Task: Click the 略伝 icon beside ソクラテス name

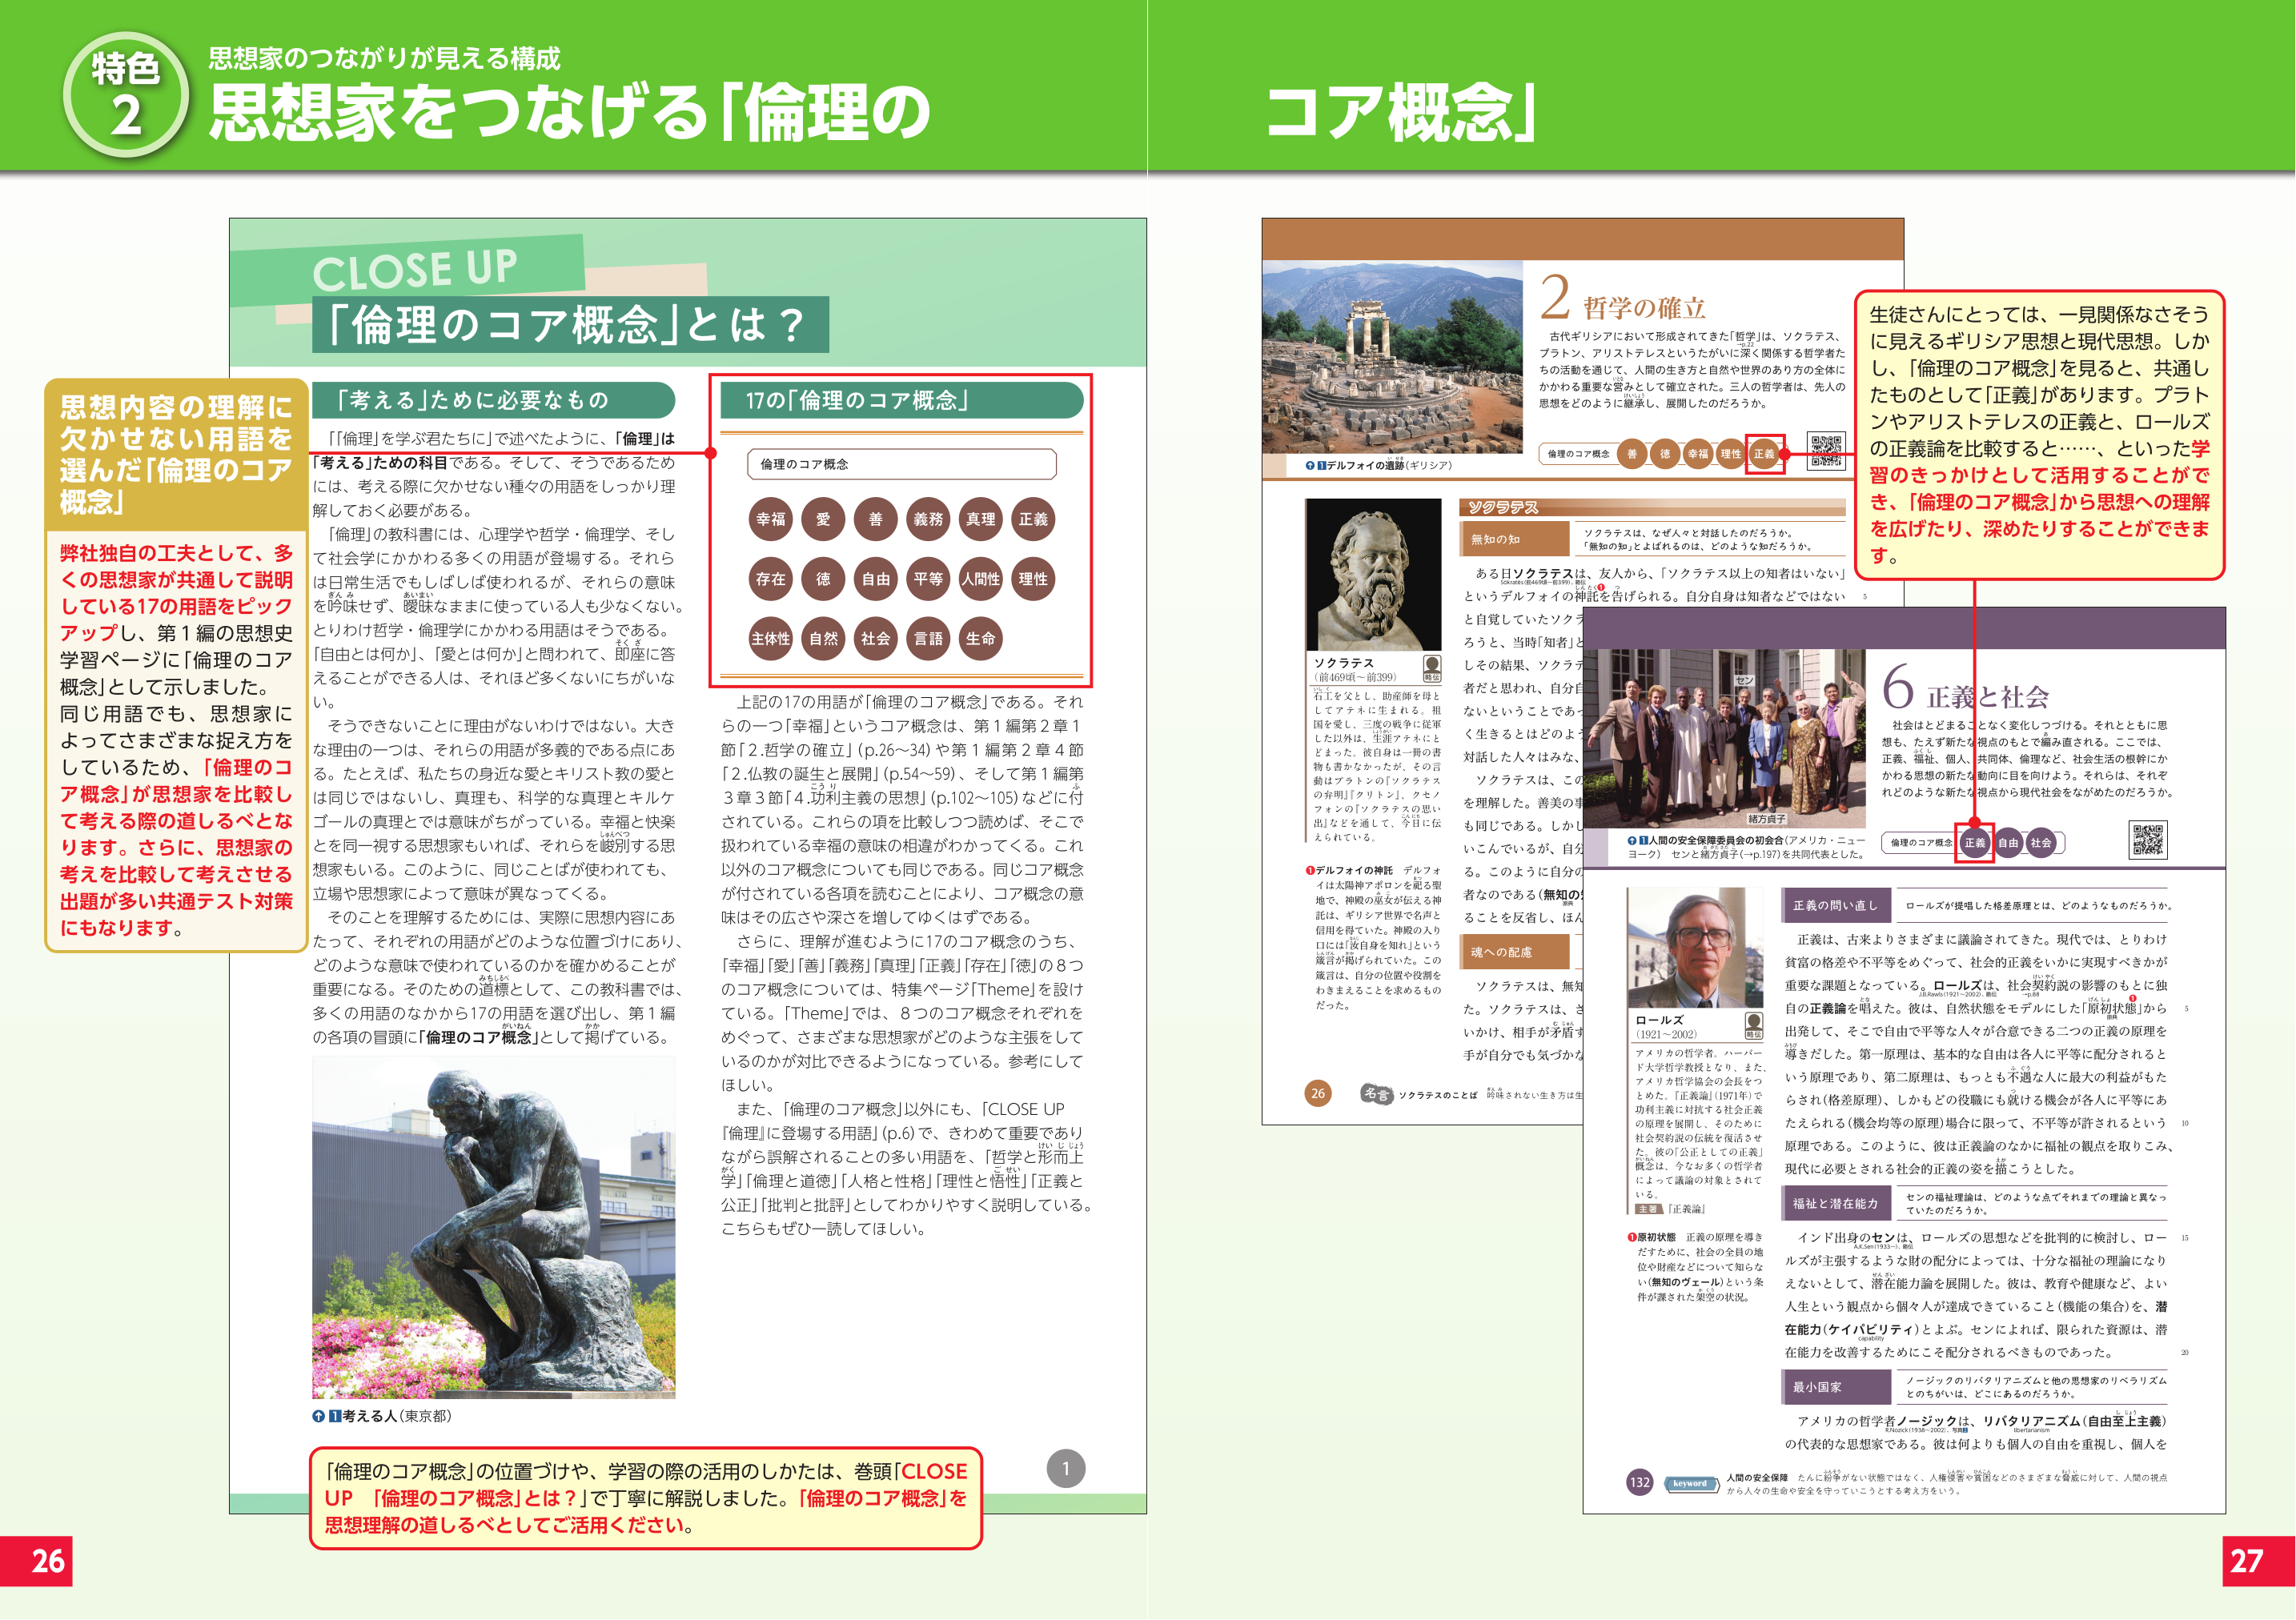Action: click(x=1432, y=668)
